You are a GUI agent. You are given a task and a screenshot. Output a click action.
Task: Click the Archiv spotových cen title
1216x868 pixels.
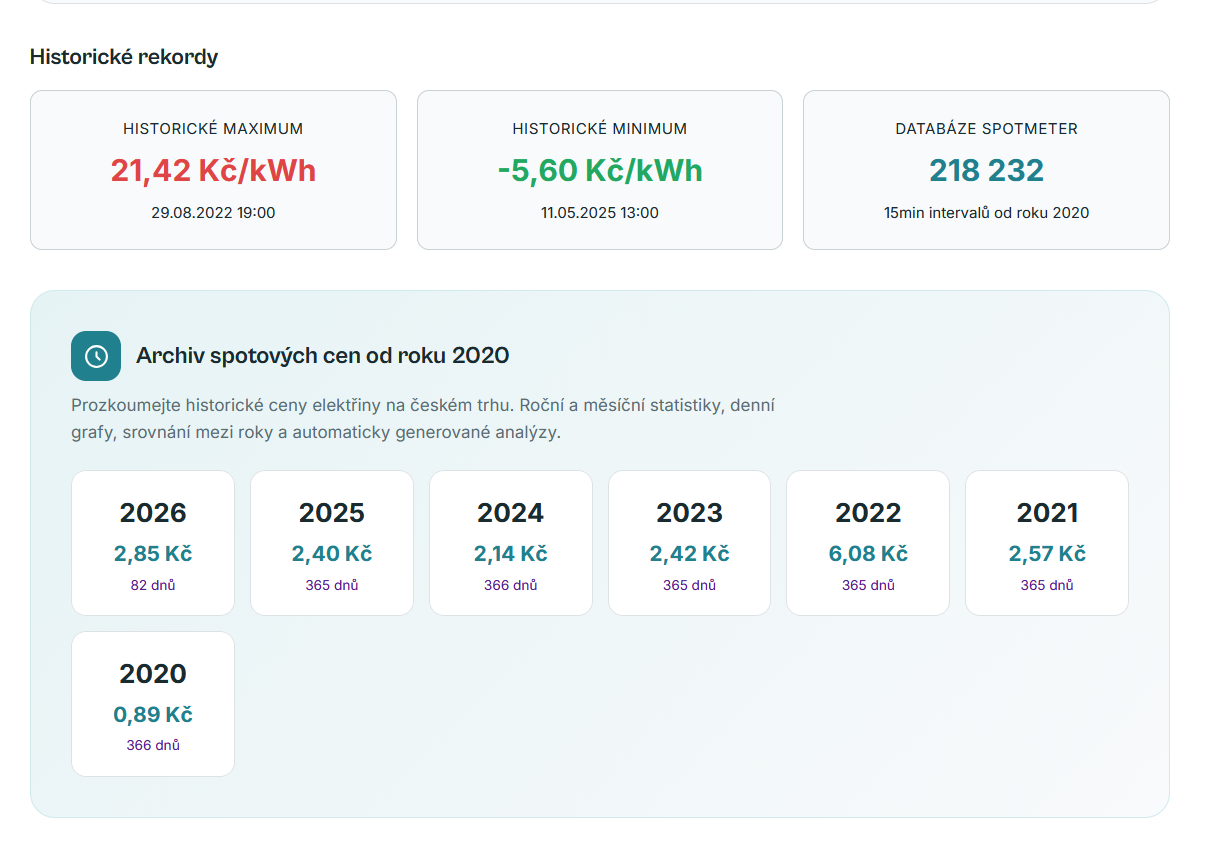tap(323, 355)
